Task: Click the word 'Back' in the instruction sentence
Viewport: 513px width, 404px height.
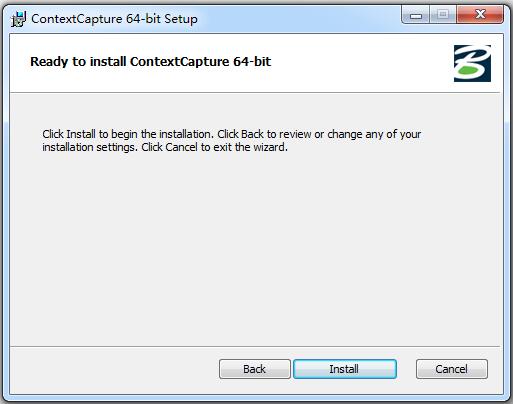Action: click(x=252, y=134)
